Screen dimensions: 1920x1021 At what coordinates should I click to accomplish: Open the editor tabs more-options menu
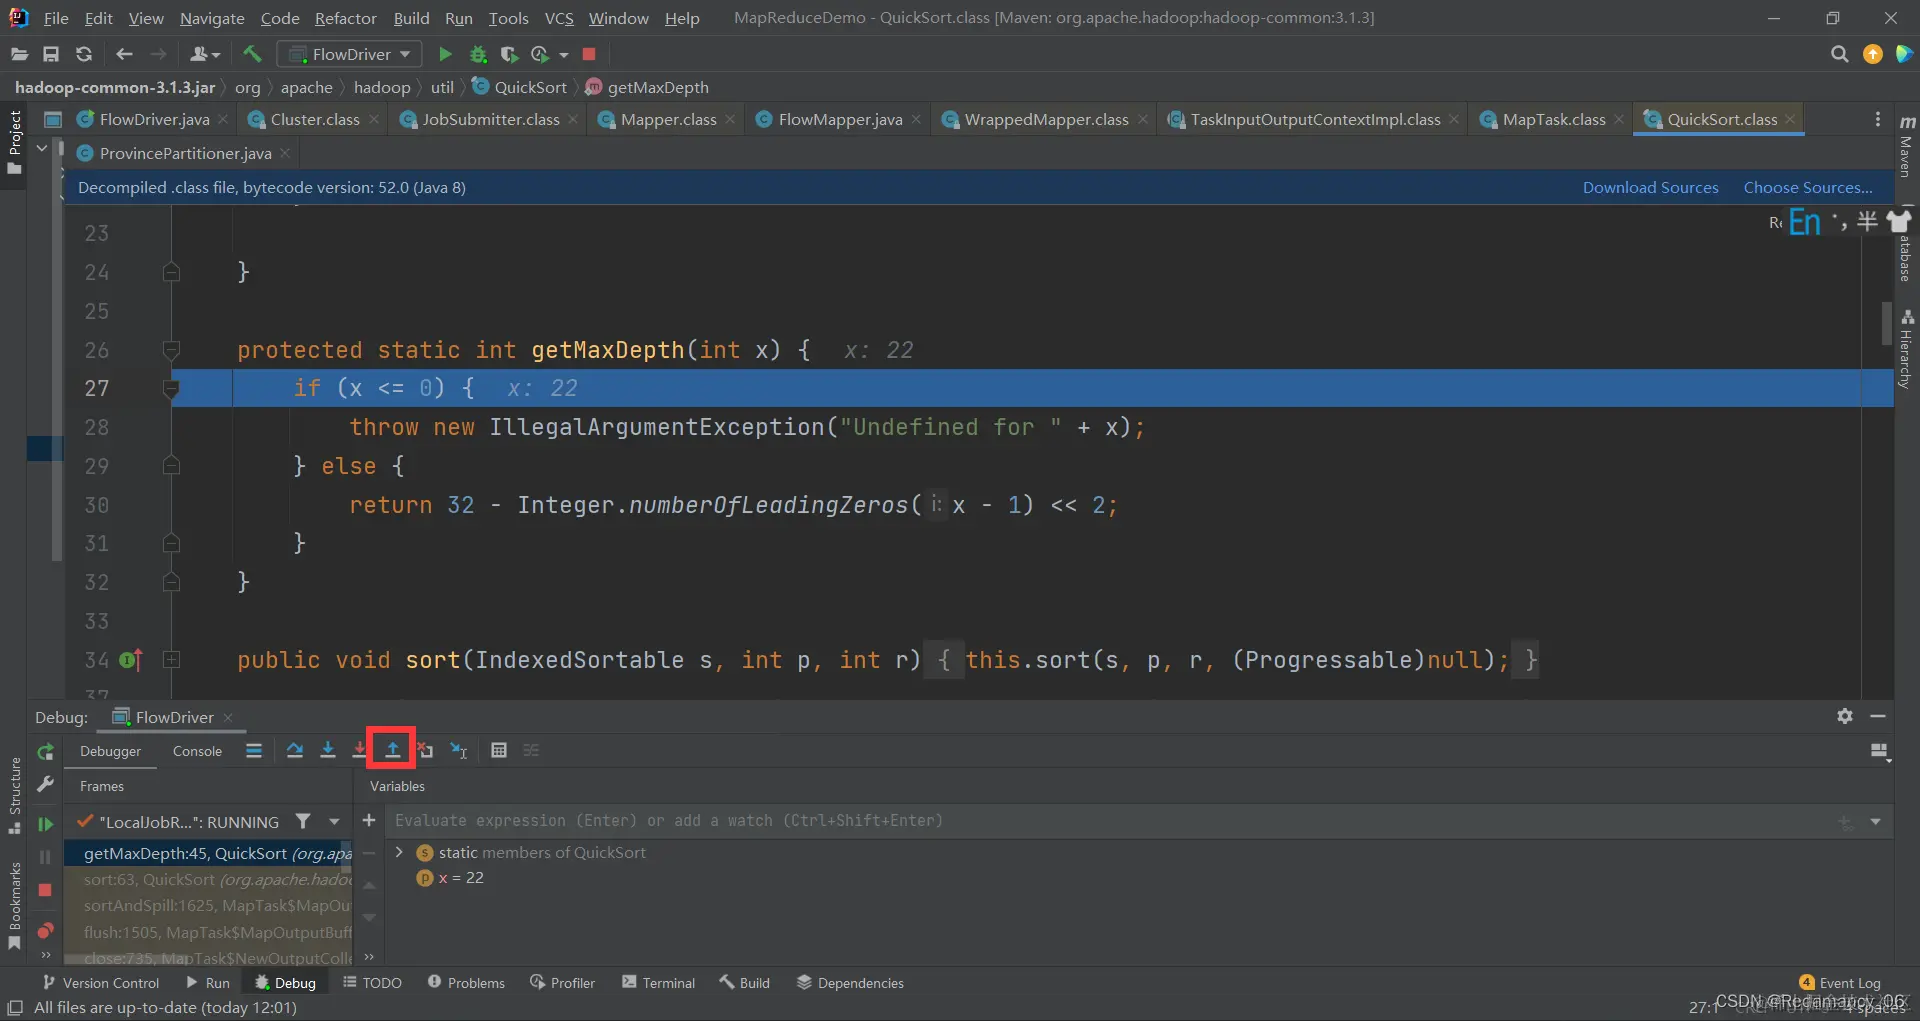pos(1877,119)
